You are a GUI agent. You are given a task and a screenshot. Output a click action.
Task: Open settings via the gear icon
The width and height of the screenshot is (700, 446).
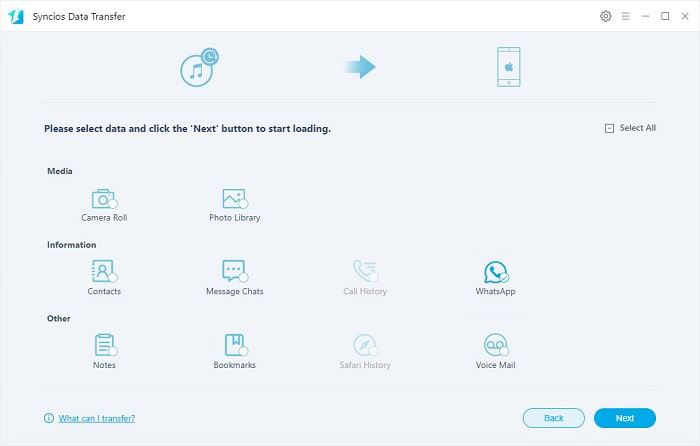pyautogui.click(x=605, y=16)
